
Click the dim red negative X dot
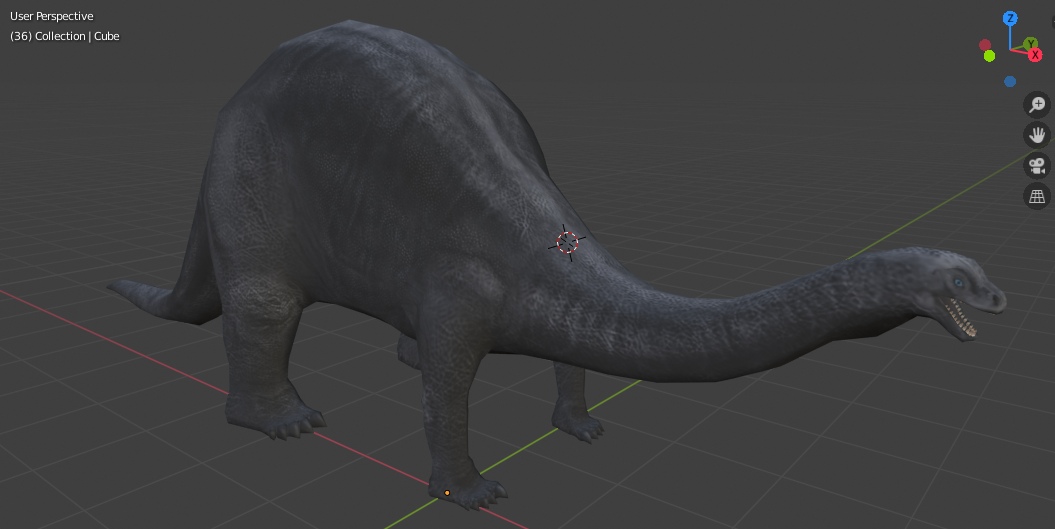(x=985, y=45)
